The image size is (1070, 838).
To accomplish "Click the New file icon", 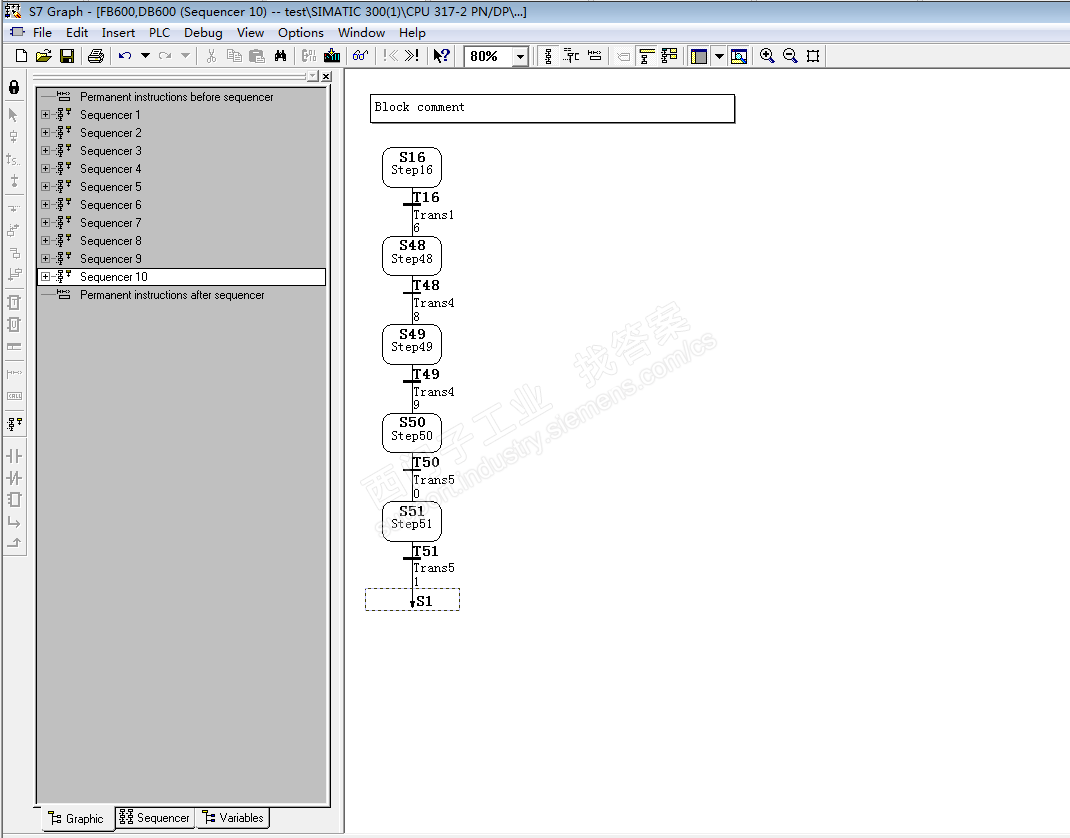I will [x=21, y=56].
